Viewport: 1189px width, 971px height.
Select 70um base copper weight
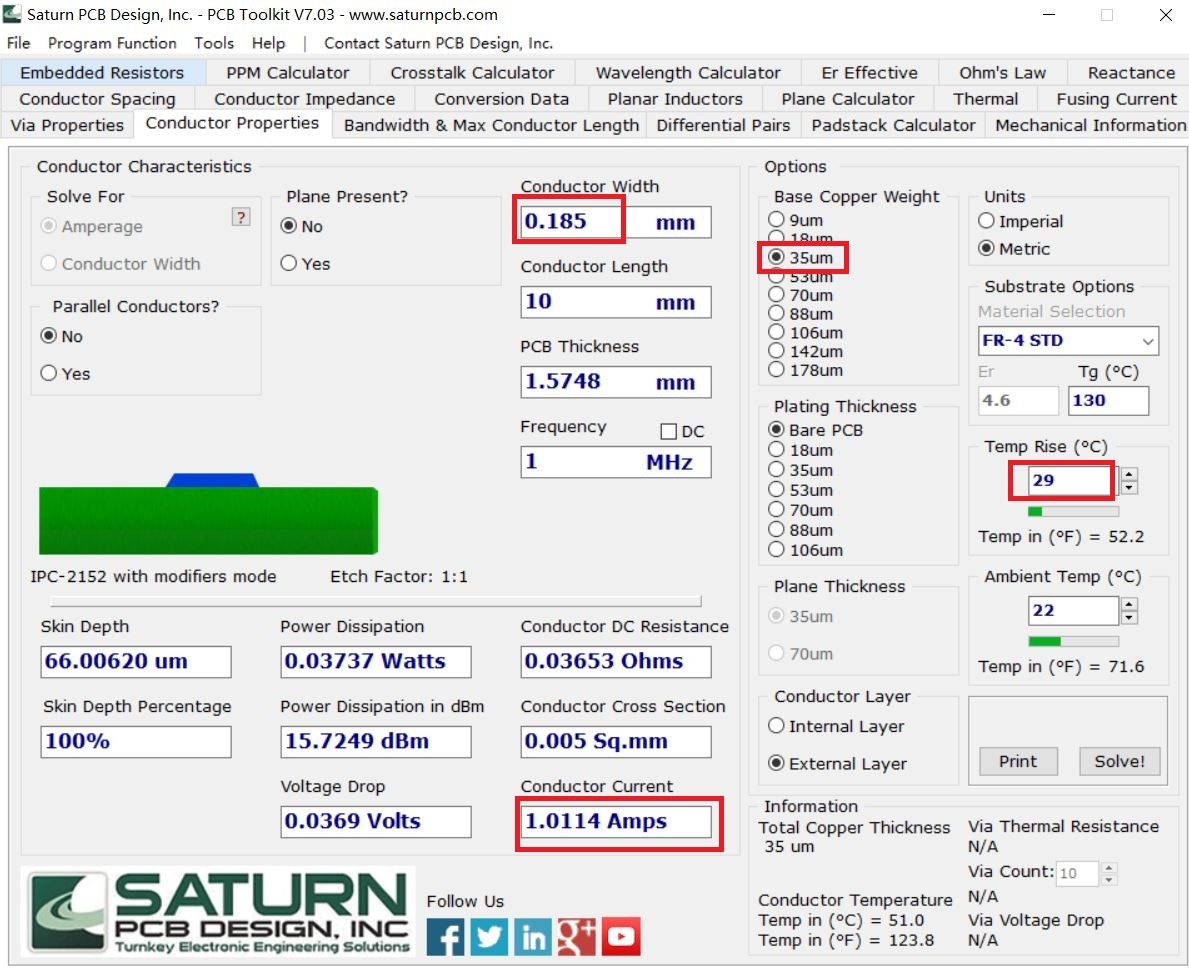coord(776,295)
